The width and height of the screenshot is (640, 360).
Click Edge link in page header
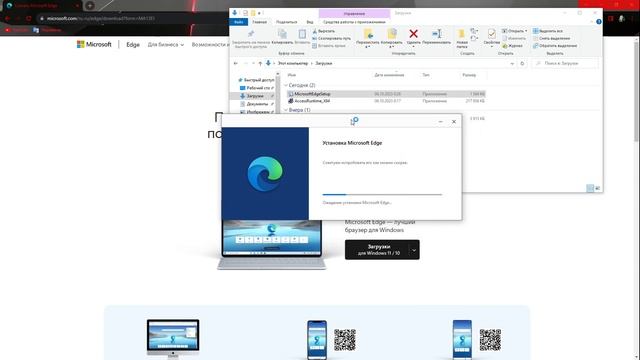point(133,44)
